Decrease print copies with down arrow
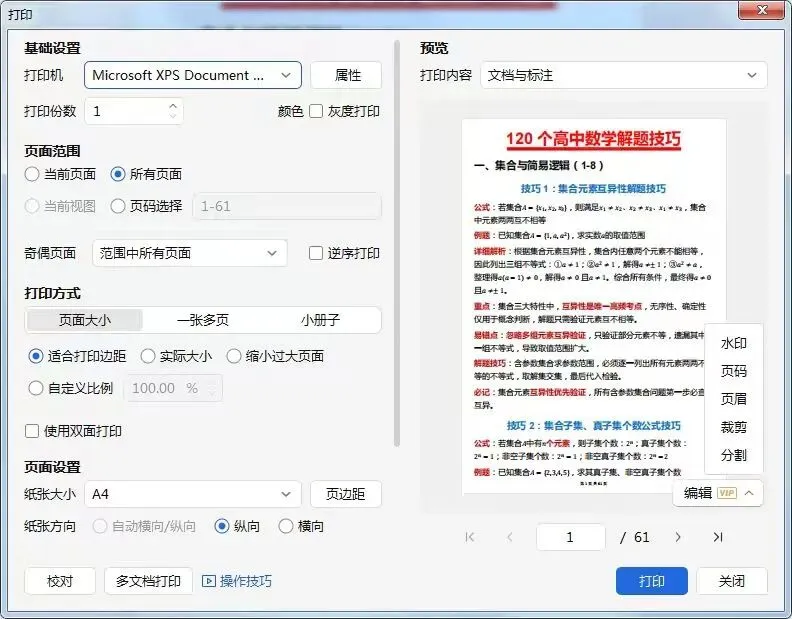This screenshot has height=619, width=792. [173, 116]
